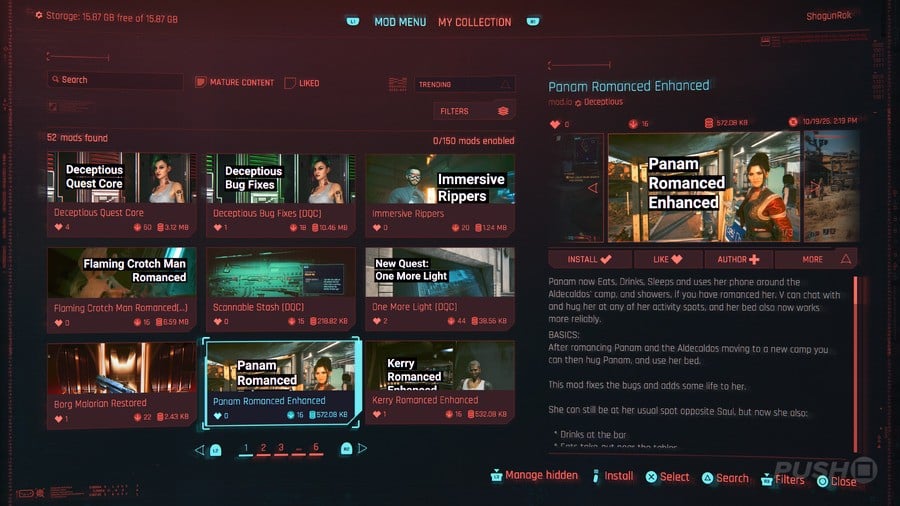The height and width of the screenshot is (506, 900).
Task: Toggle the LIKED checkbox
Action: (x=290, y=83)
